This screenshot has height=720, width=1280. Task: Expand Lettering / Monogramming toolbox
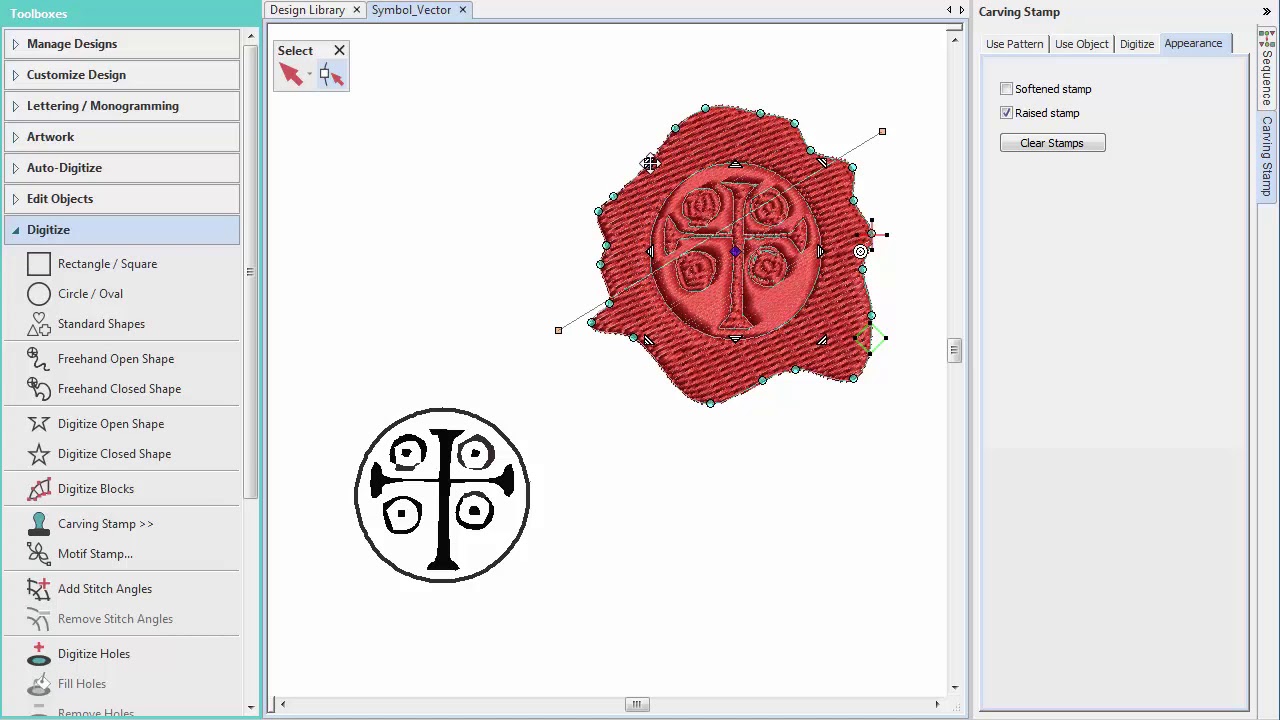(x=122, y=106)
